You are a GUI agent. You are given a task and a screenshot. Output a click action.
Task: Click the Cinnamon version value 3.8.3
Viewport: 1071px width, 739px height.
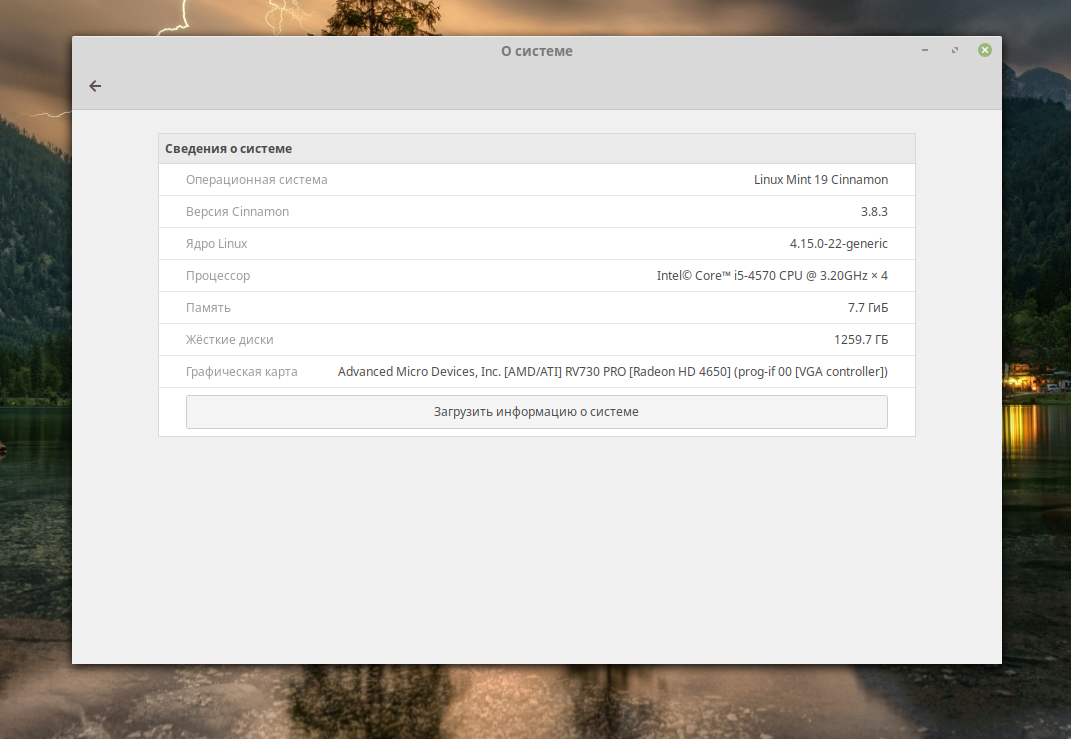874,212
